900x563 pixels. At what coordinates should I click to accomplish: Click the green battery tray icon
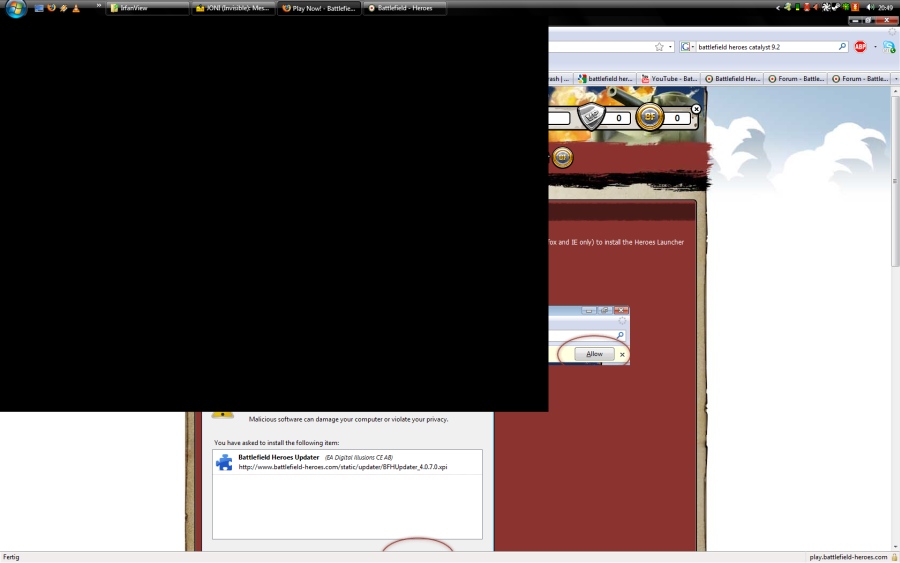[797, 7]
